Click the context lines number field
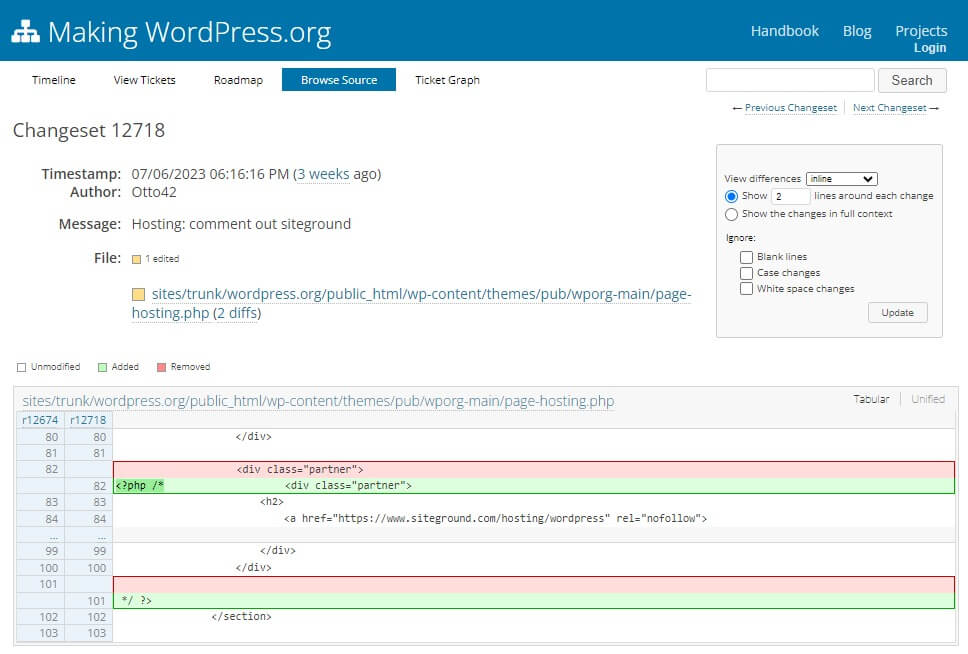 (x=790, y=196)
